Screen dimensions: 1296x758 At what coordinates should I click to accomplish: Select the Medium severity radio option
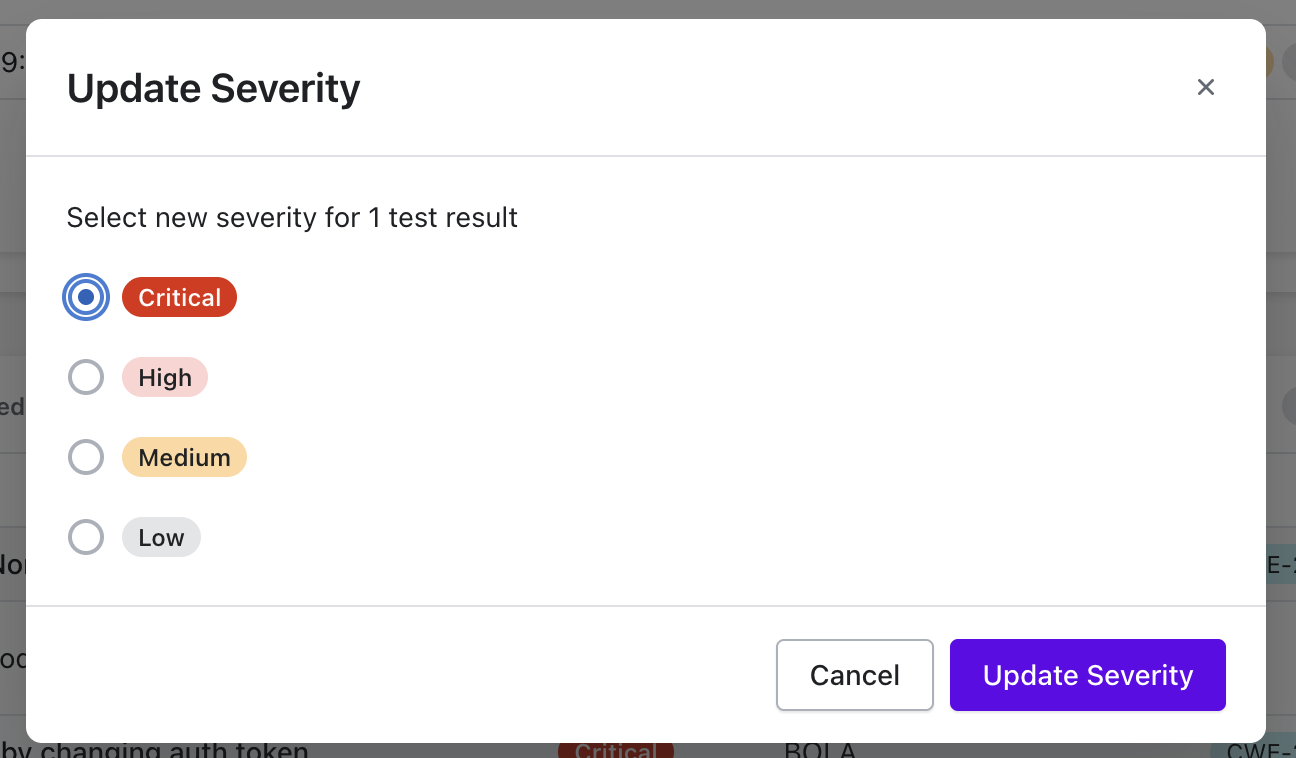(x=86, y=457)
